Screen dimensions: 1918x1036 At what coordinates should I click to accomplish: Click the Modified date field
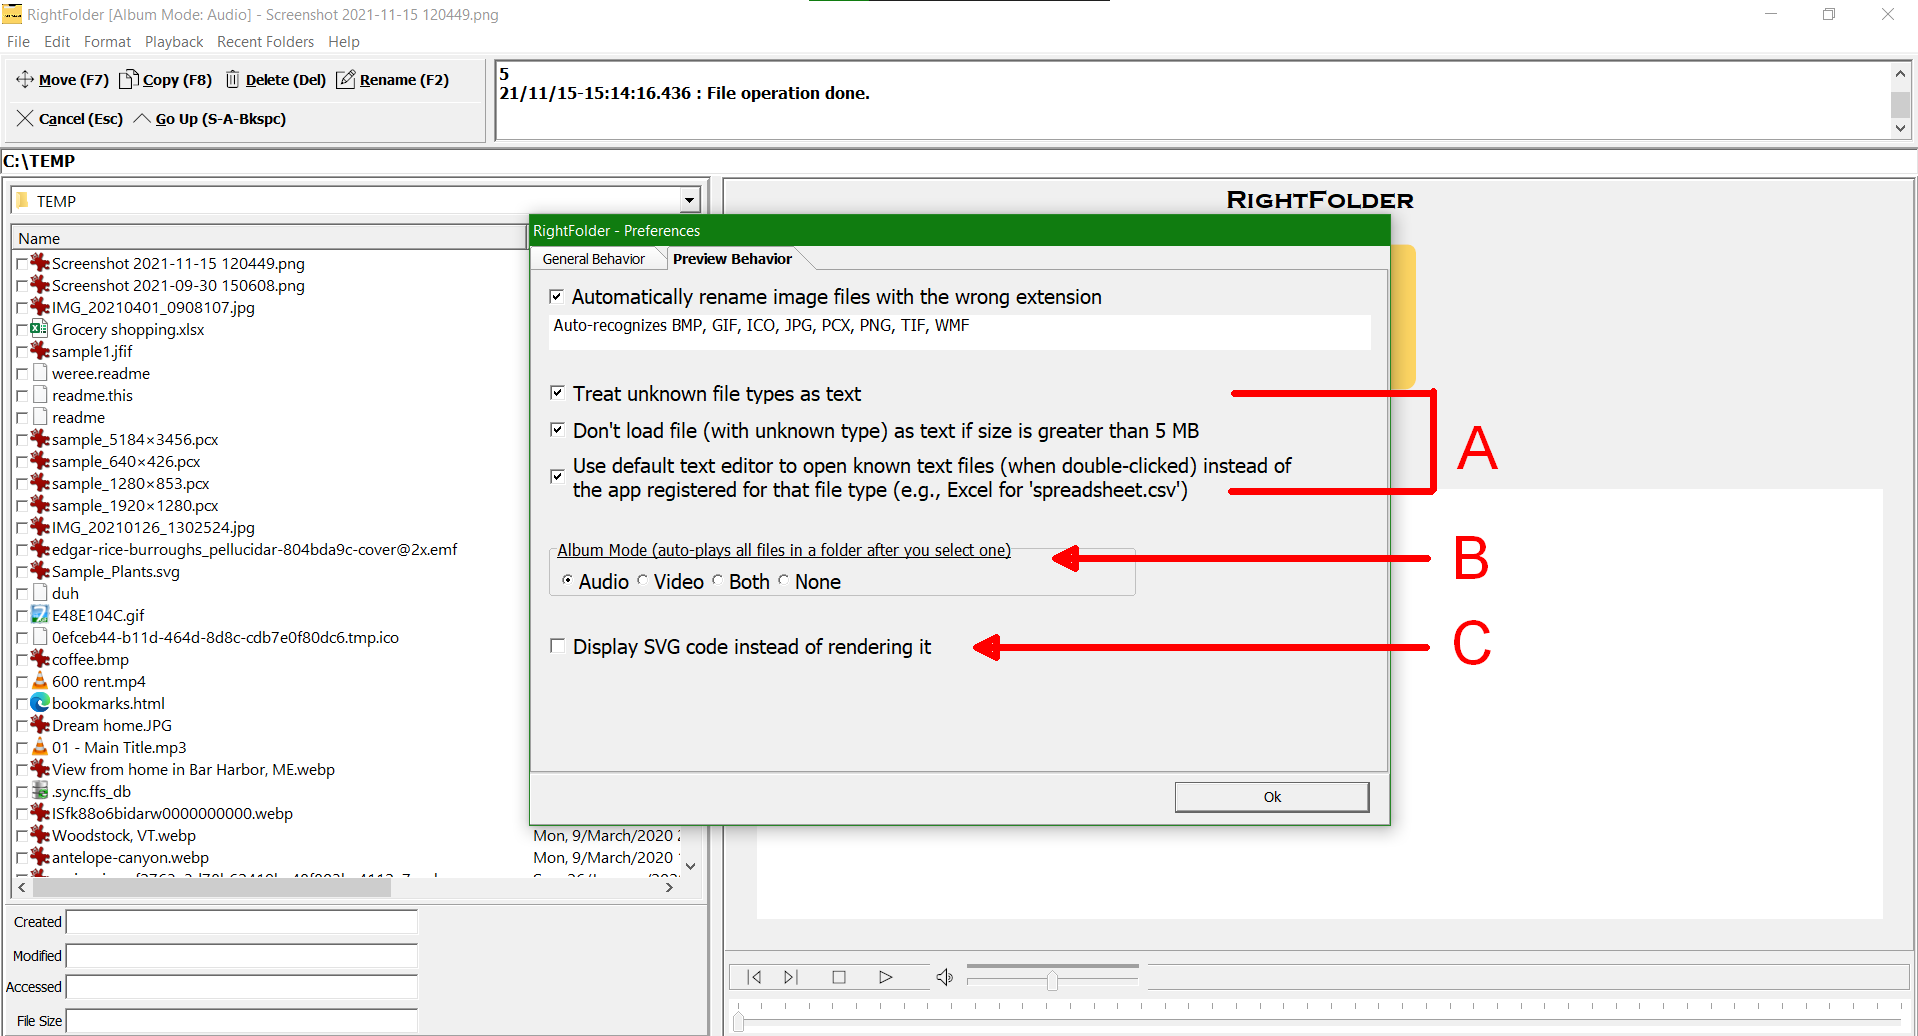point(242,956)
